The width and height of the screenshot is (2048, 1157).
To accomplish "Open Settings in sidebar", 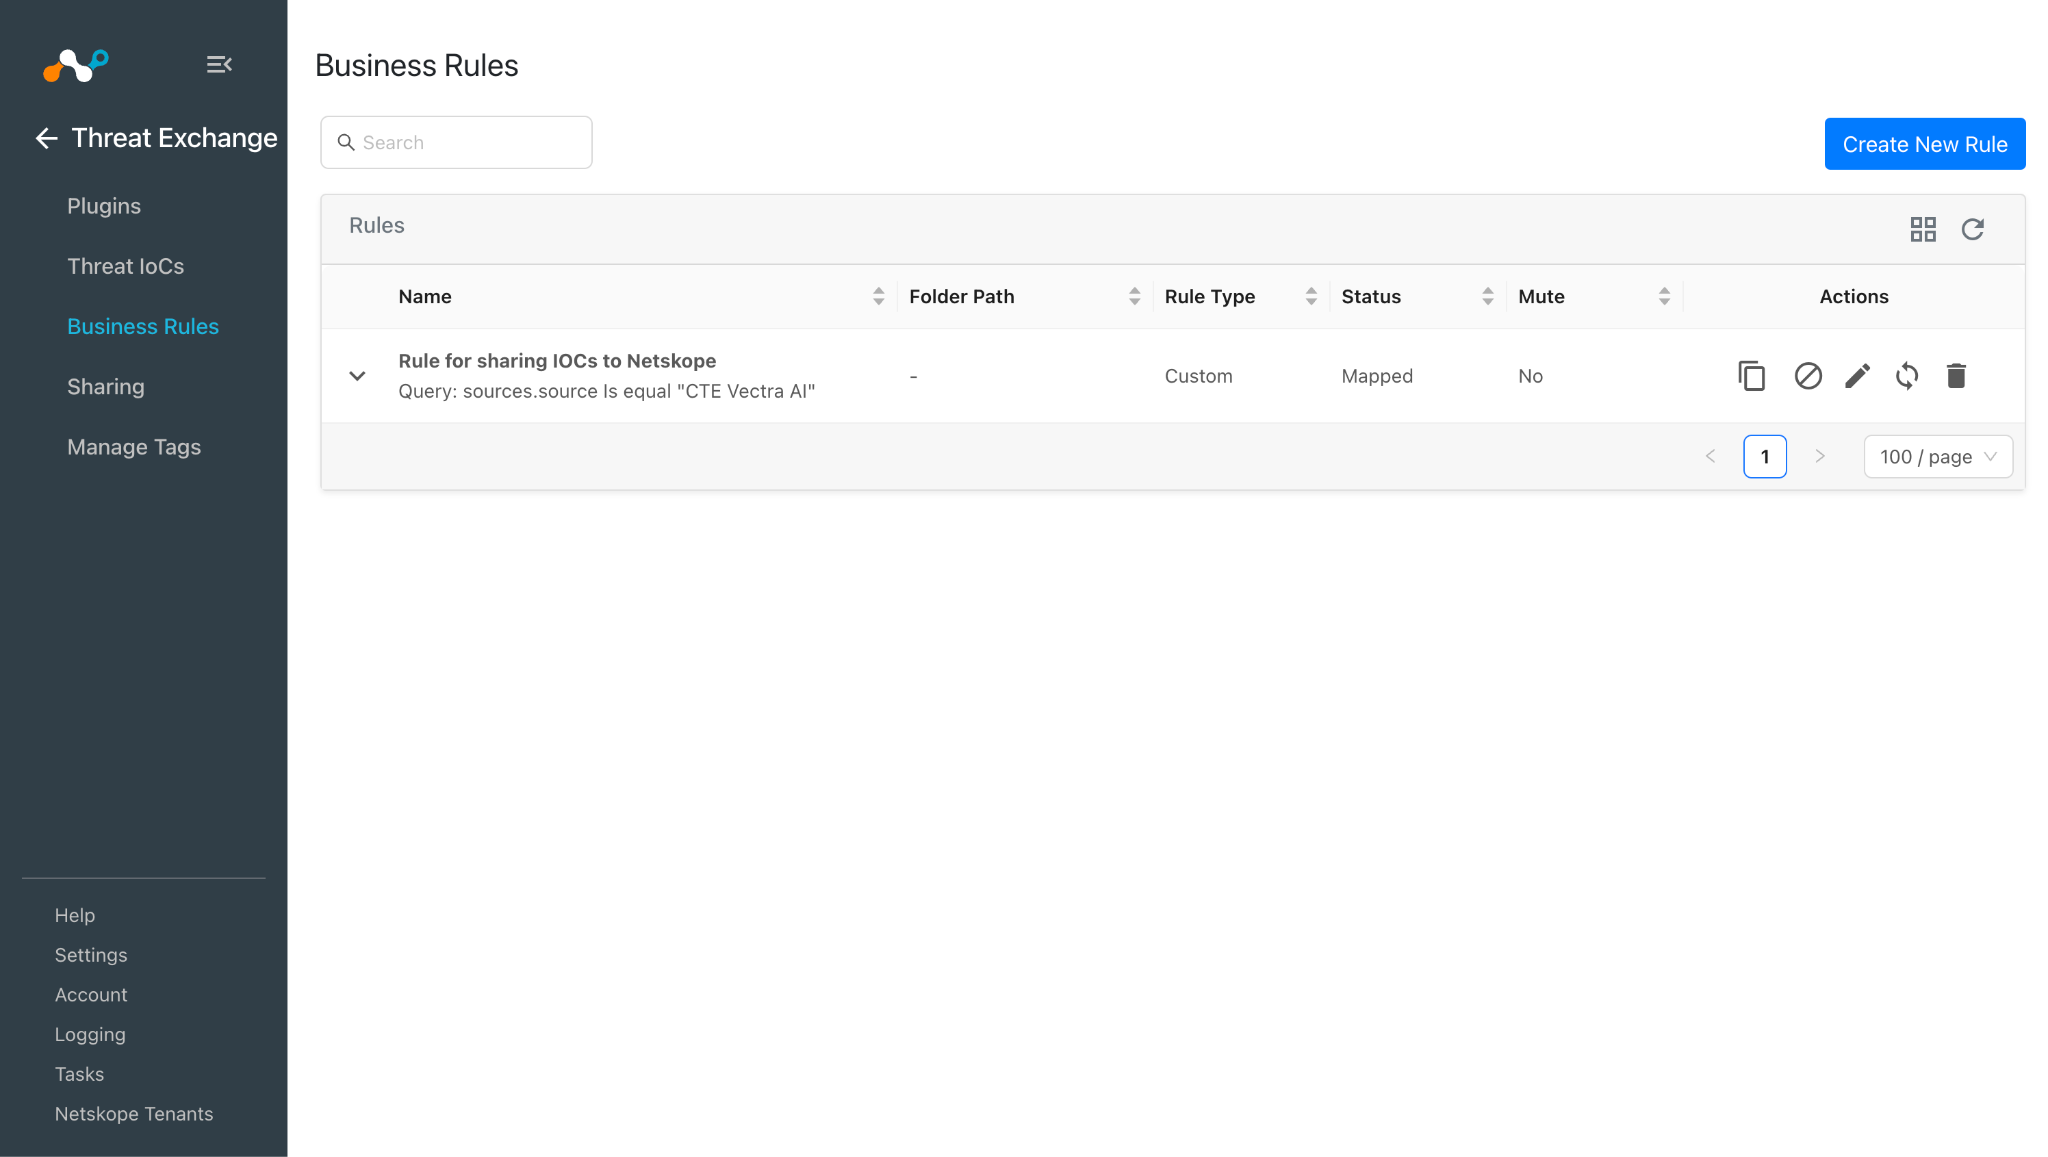I will tap(91, 955).
